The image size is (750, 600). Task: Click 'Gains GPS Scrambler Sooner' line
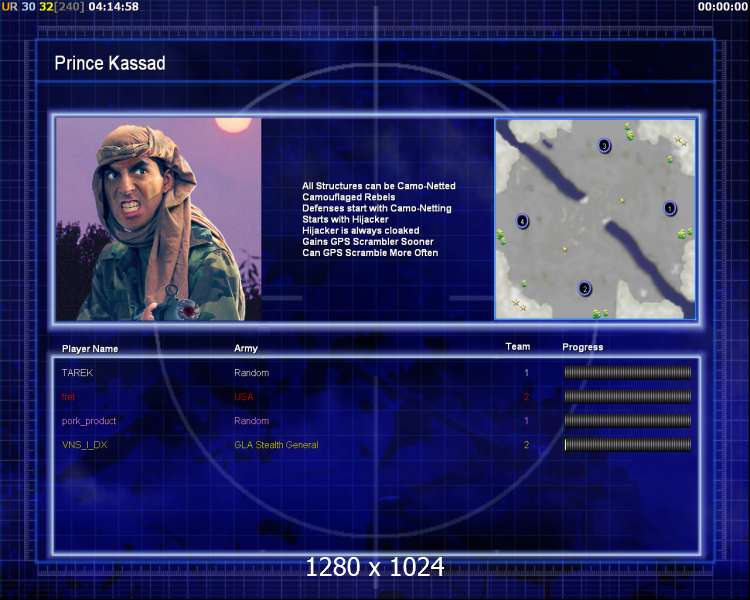tap(368, 242)
